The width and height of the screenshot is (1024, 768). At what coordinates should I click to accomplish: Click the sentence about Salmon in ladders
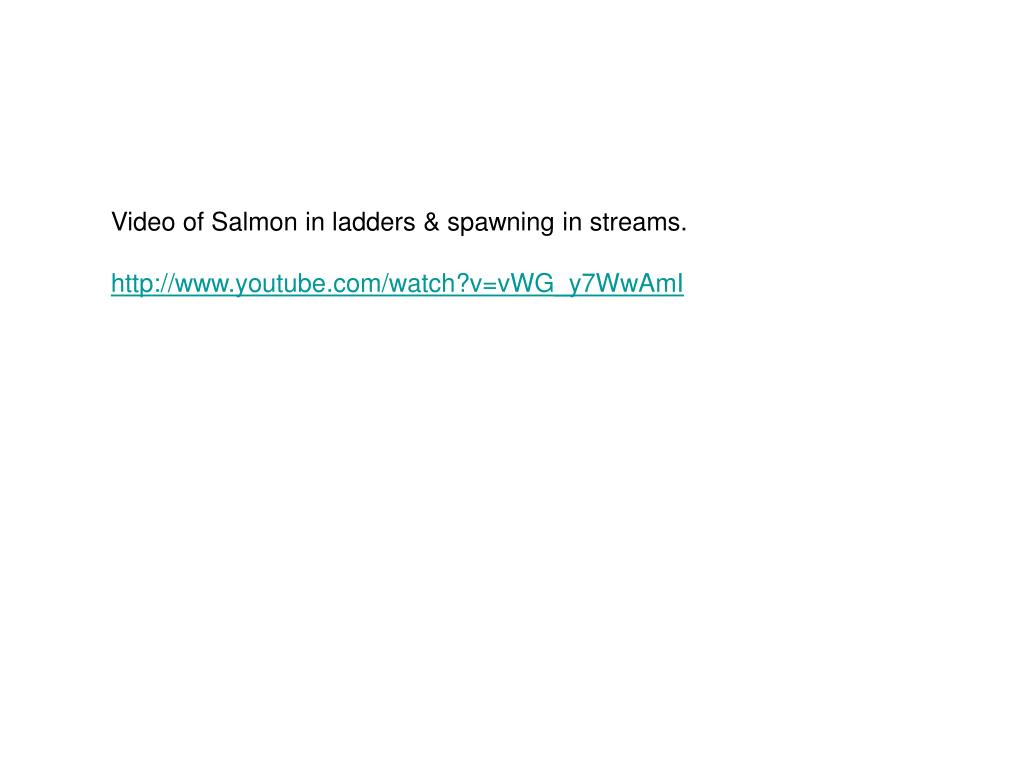399,222
